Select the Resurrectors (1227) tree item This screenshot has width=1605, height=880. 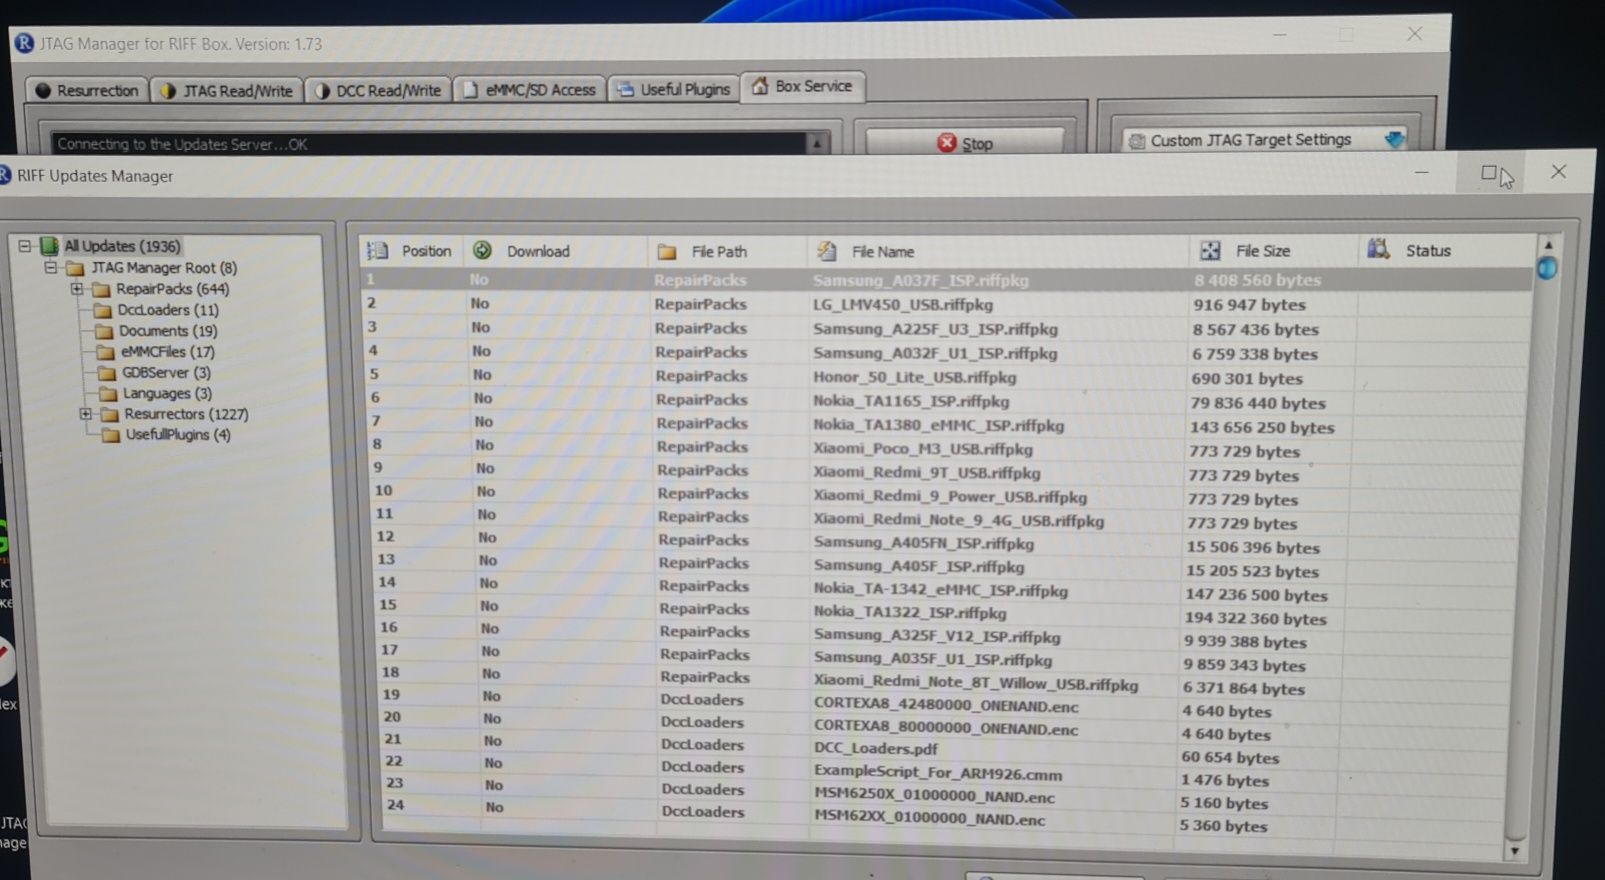point(186,414)
